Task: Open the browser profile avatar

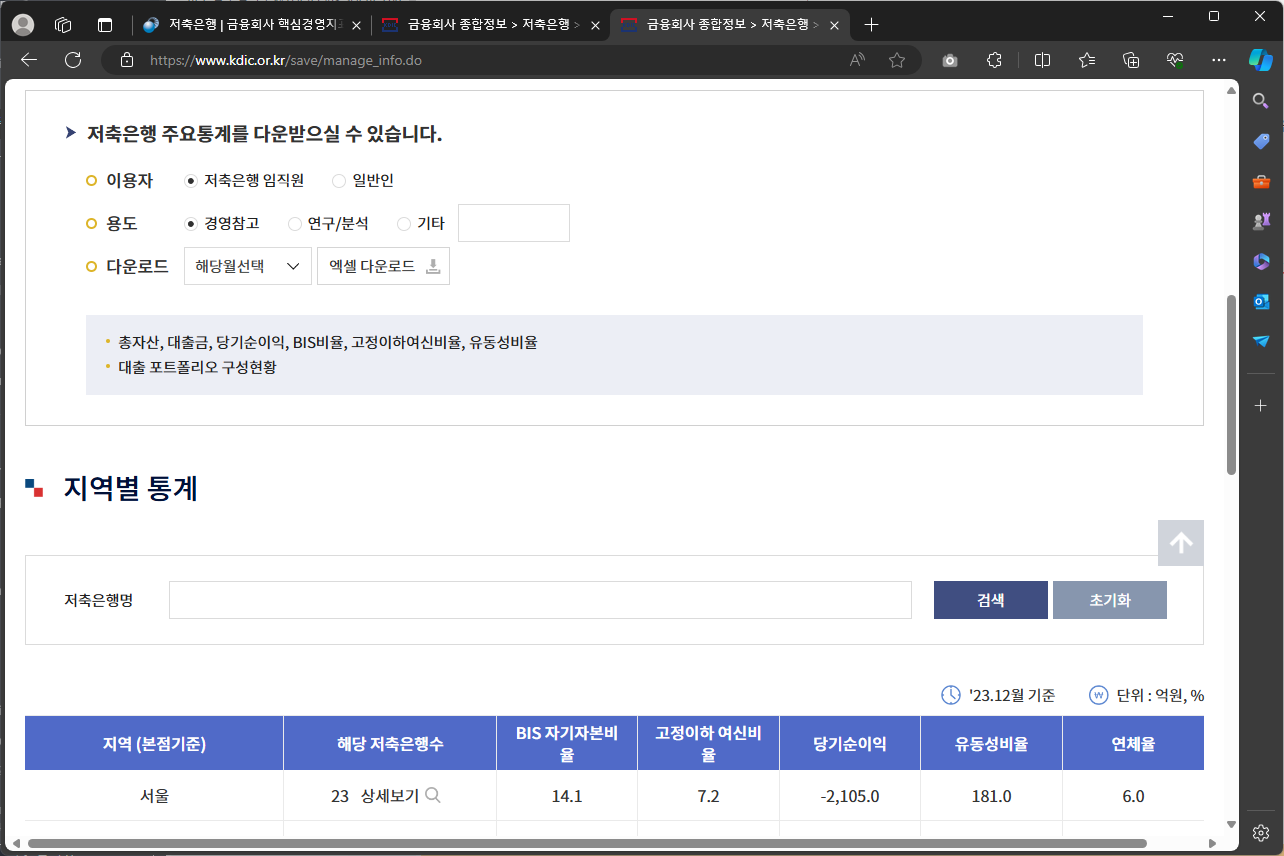Action: (21, 25)
